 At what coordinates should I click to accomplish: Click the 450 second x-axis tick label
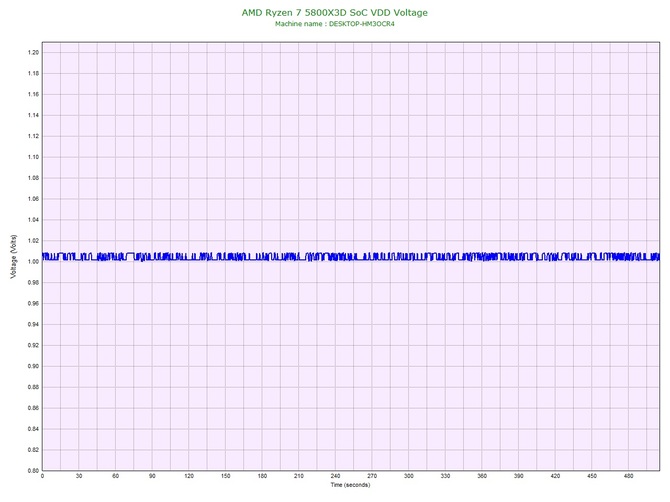point(592,476)
